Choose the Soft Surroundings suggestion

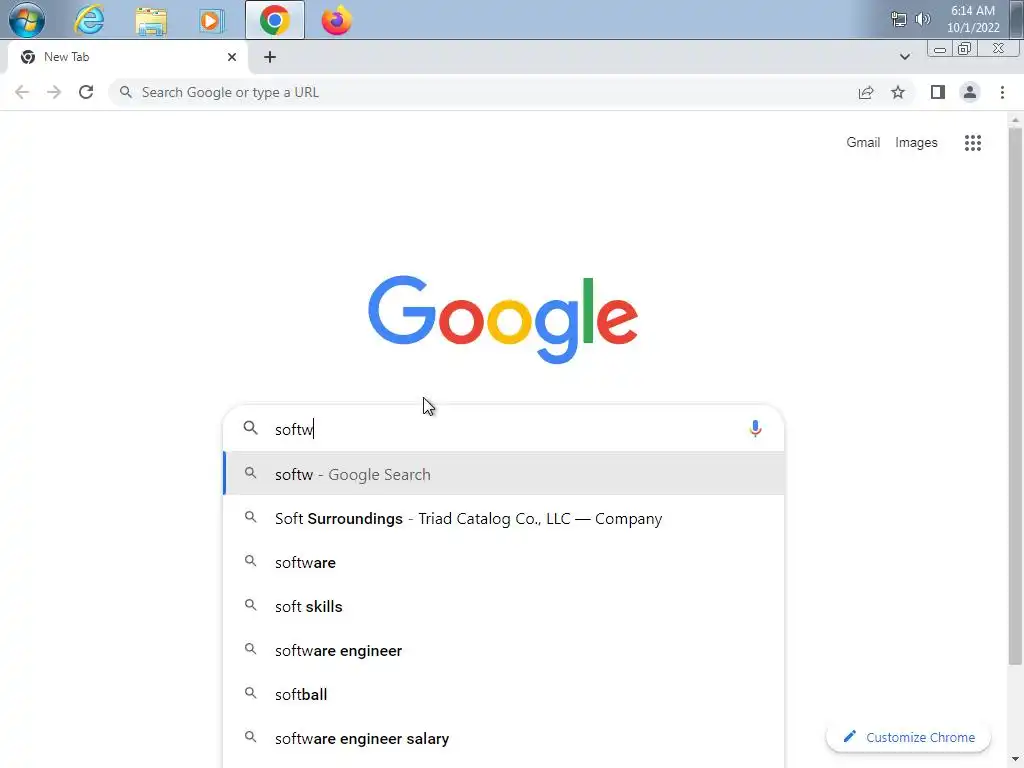coord(504,519)
